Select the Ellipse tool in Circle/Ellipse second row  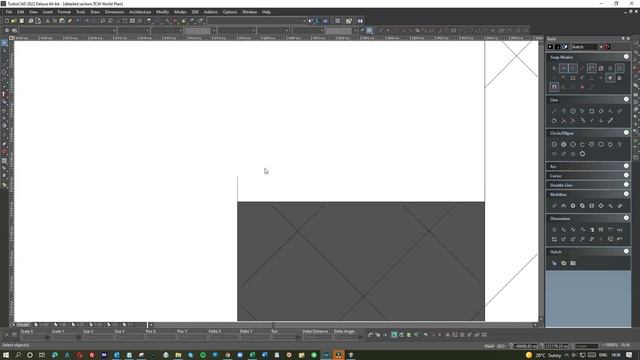pyautogui.click(x=554, y=154)
